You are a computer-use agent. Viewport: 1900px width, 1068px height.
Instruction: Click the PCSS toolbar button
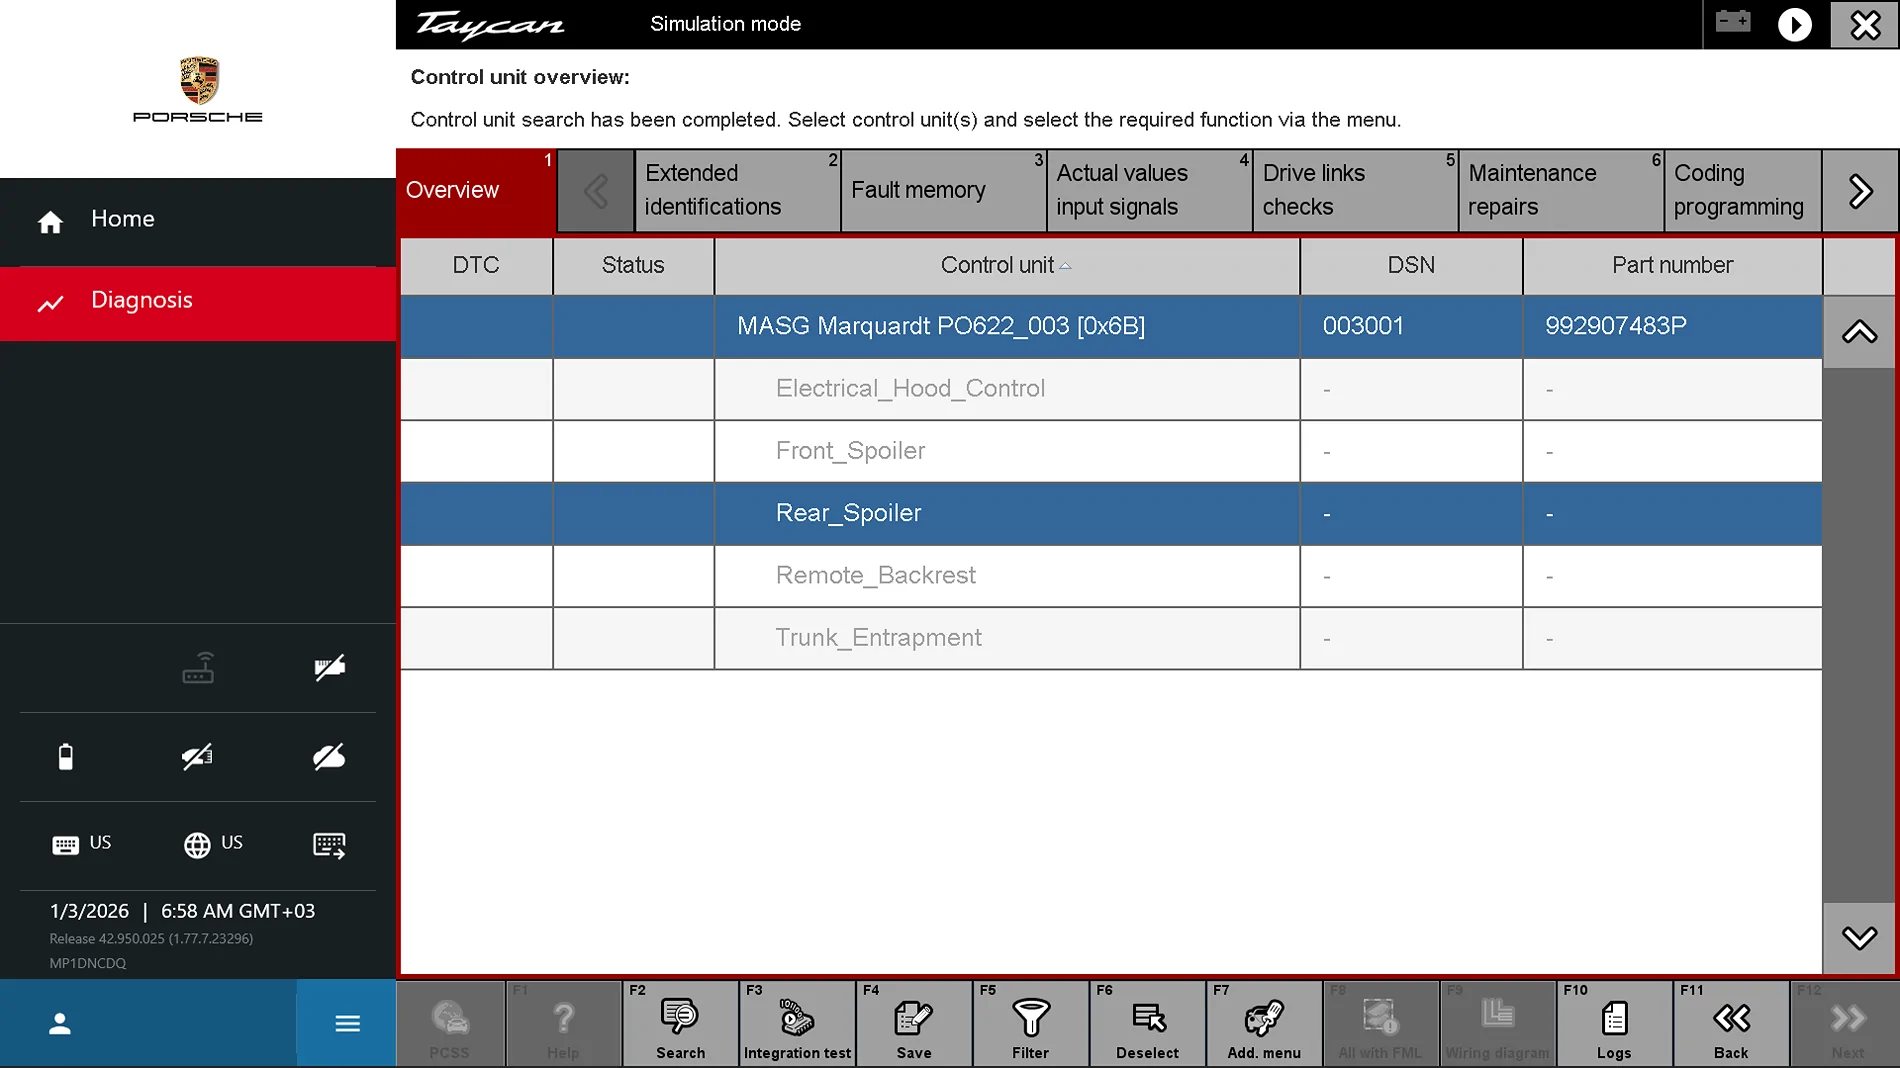450,1024
